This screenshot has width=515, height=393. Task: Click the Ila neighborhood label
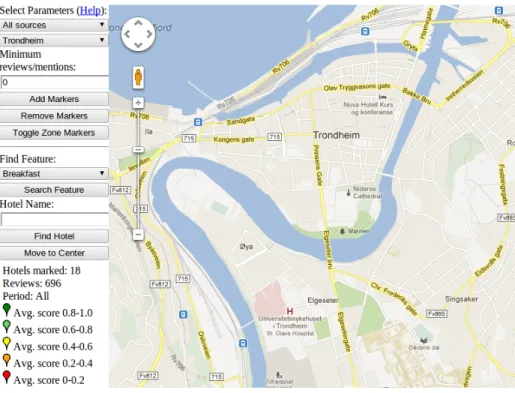[x=149, y=132]
